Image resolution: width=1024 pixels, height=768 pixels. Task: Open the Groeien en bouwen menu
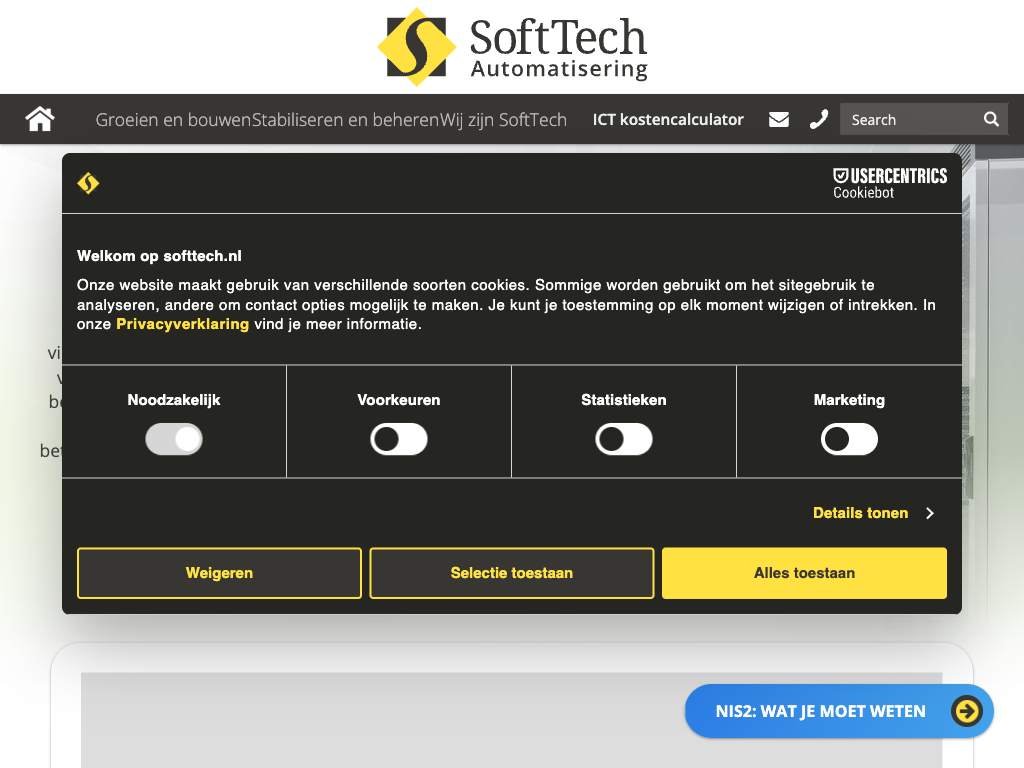pyautogui.click(x=173, y=120)
